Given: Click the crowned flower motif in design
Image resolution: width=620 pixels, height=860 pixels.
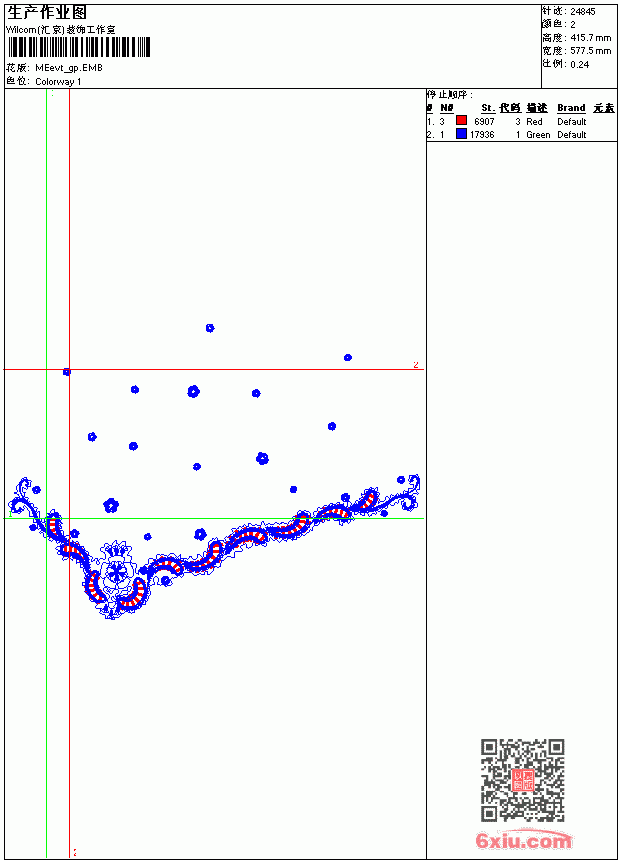Looking at the screenshot, I should pyautogui.click(x=116, y=568).
